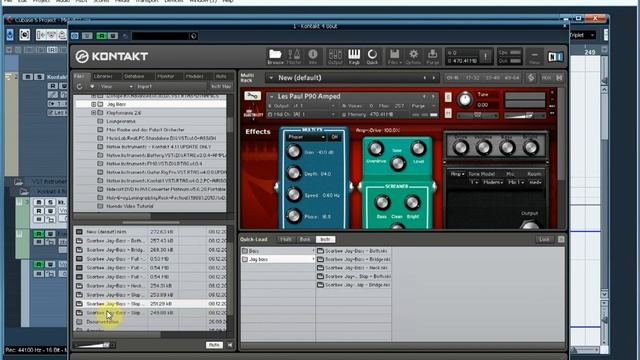
Task: Open the Master editor icon
Action: tap(294, 56)
